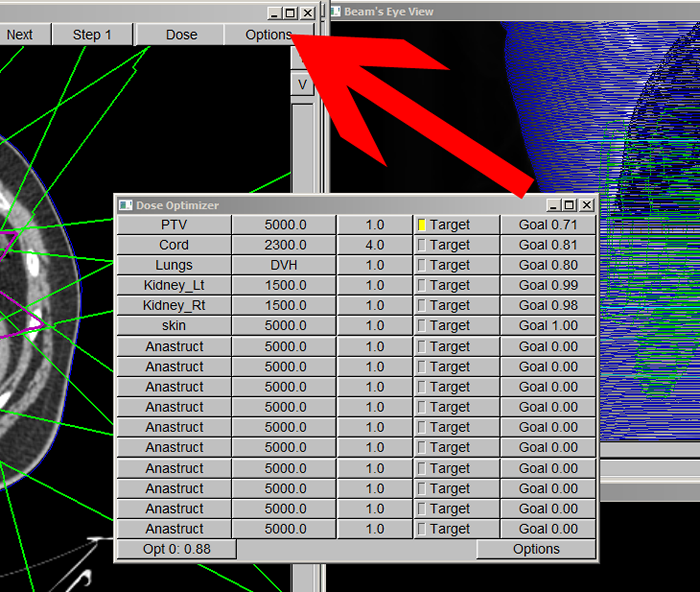Select the Cord weight value 4.0

(x=374, y=245)
